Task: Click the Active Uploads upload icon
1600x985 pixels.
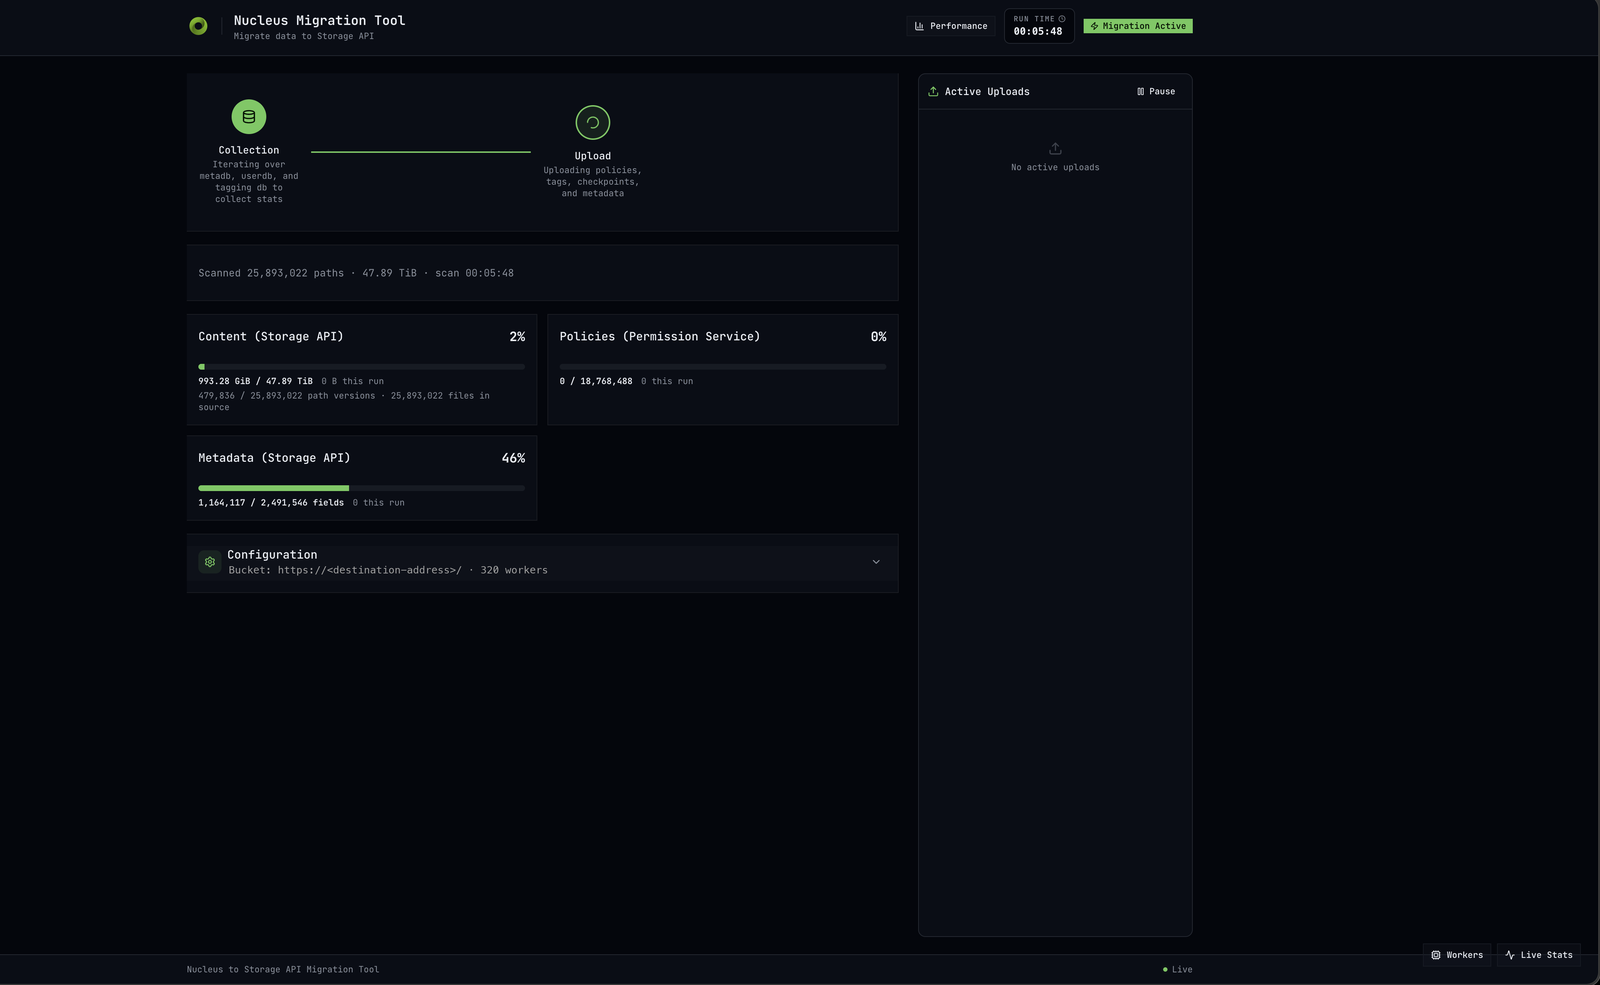Action: (933, 92)
